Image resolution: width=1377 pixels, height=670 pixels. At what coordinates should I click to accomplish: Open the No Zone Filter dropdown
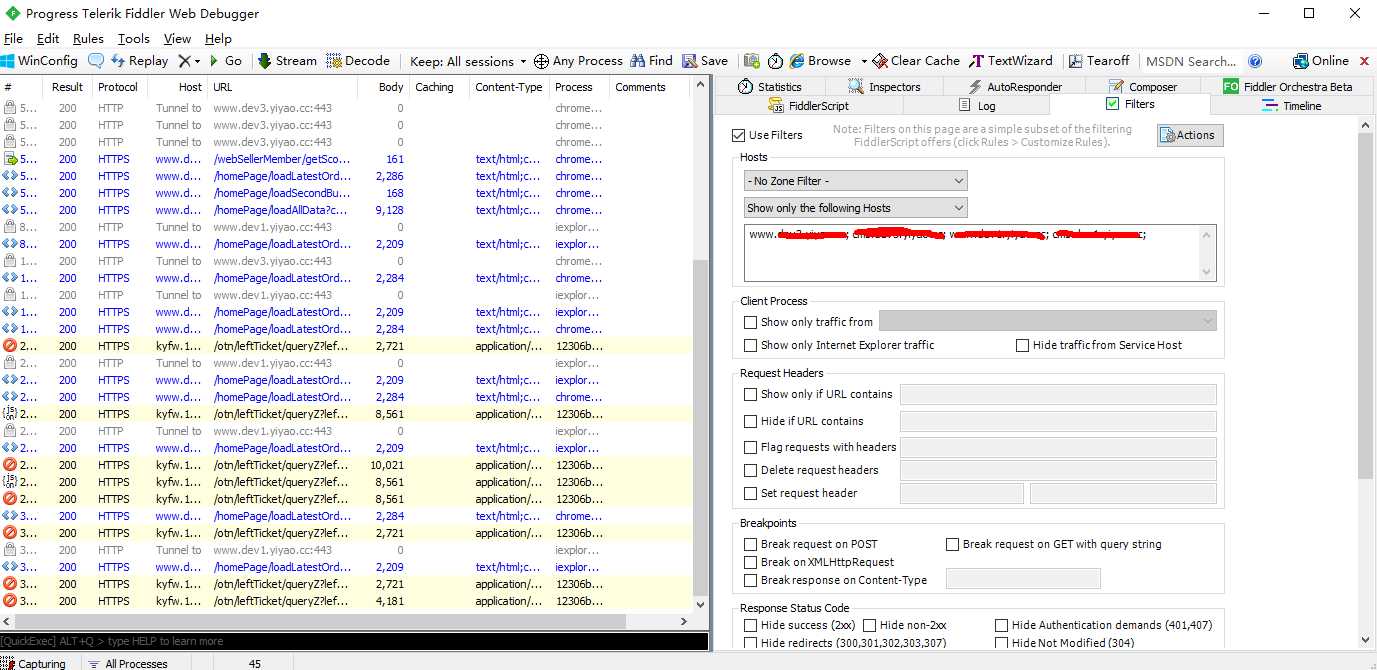click(x=856, y=181)
